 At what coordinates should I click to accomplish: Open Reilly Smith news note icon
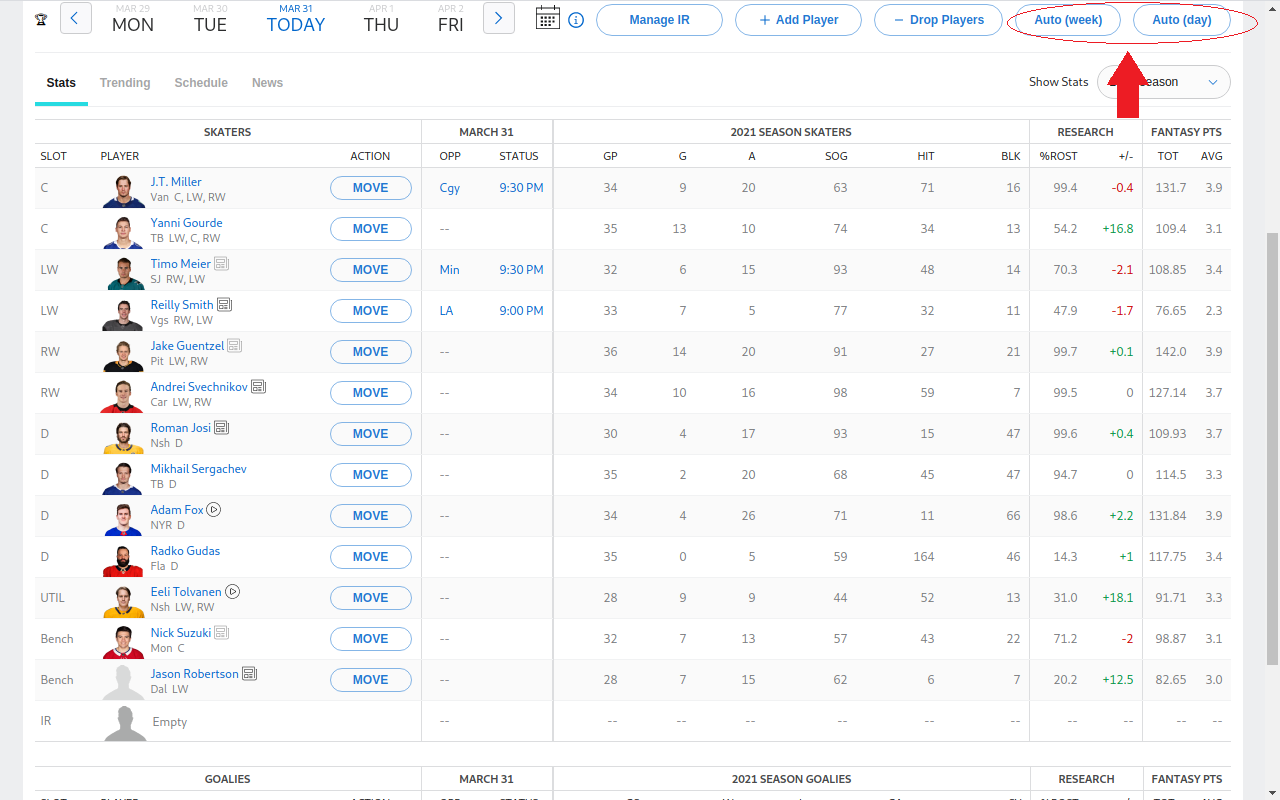[x=225, y=305]
